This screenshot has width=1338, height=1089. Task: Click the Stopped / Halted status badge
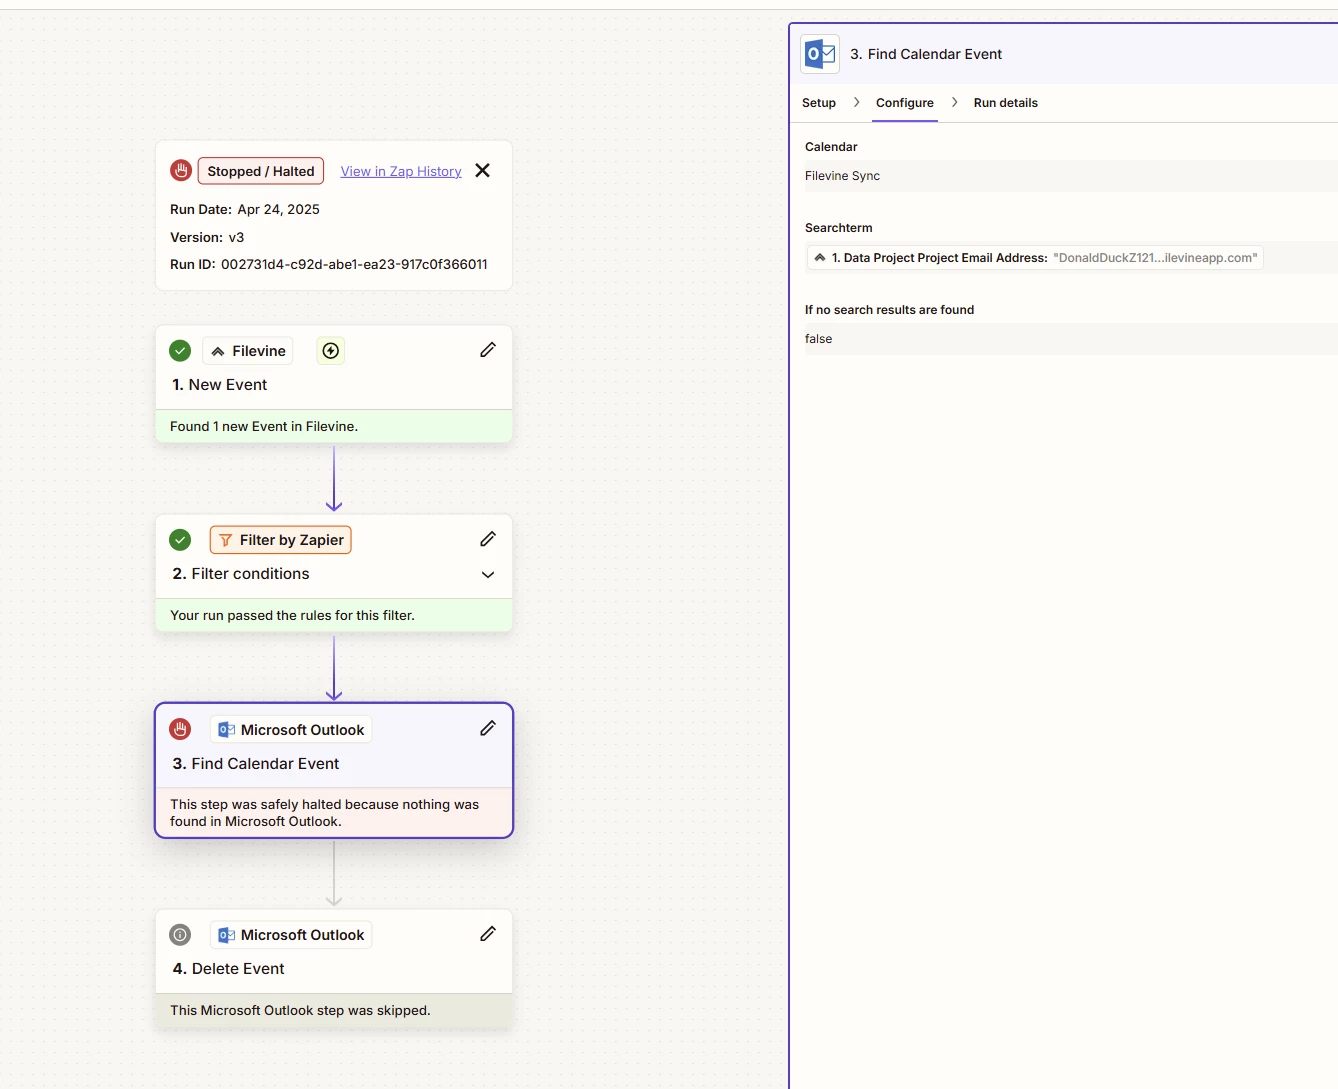(x=261, y=171)
